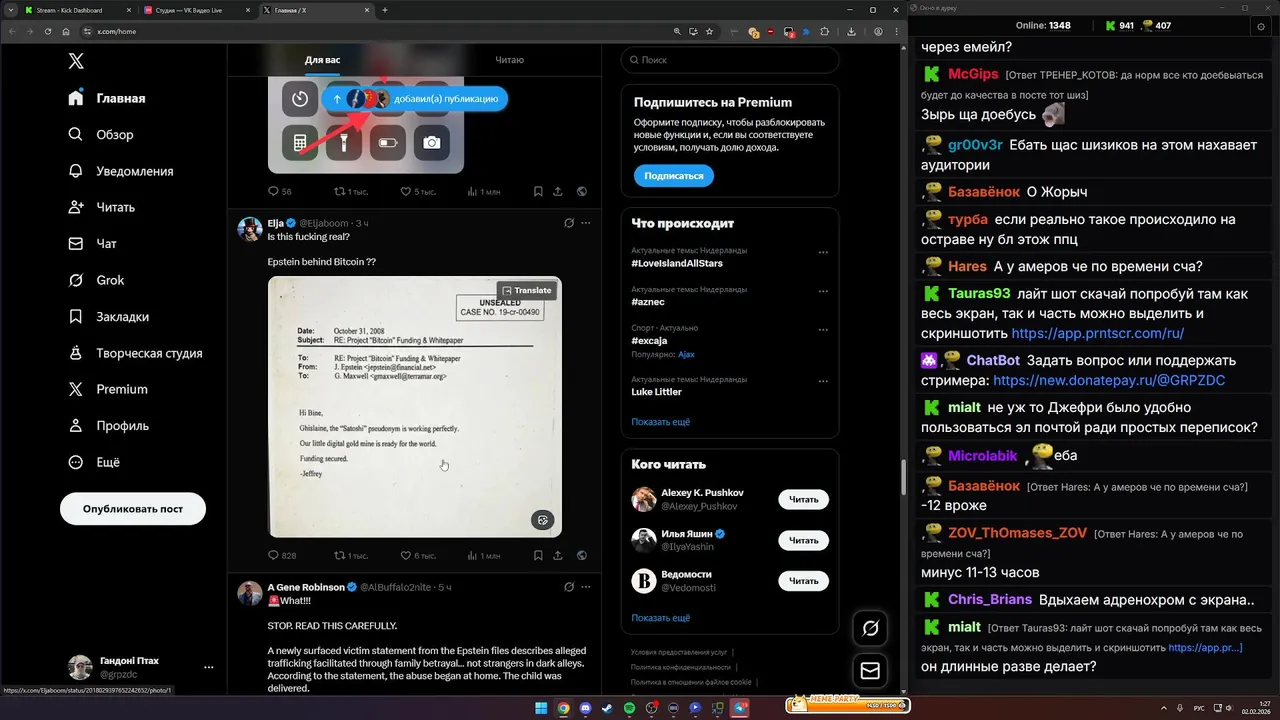Open more options for #excaja trend

(823, 330)
